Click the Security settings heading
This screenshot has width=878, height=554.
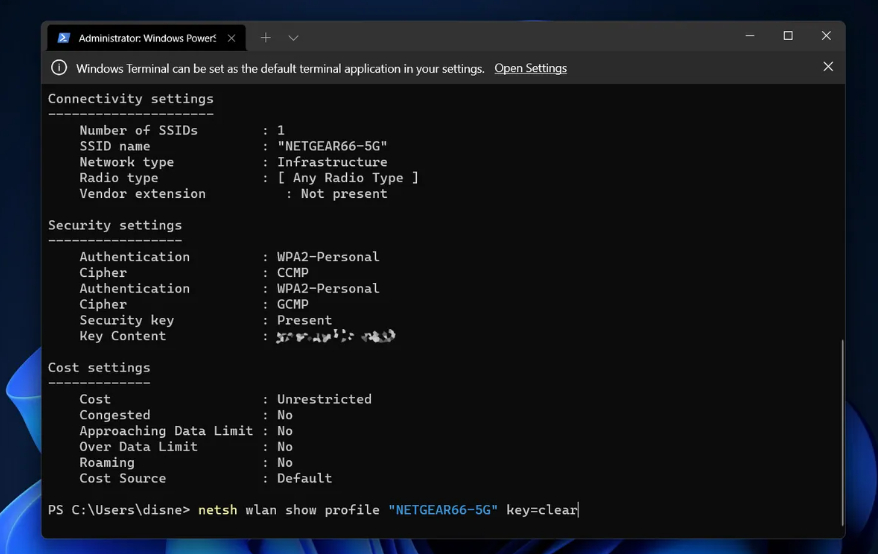(x=115, y=225)
